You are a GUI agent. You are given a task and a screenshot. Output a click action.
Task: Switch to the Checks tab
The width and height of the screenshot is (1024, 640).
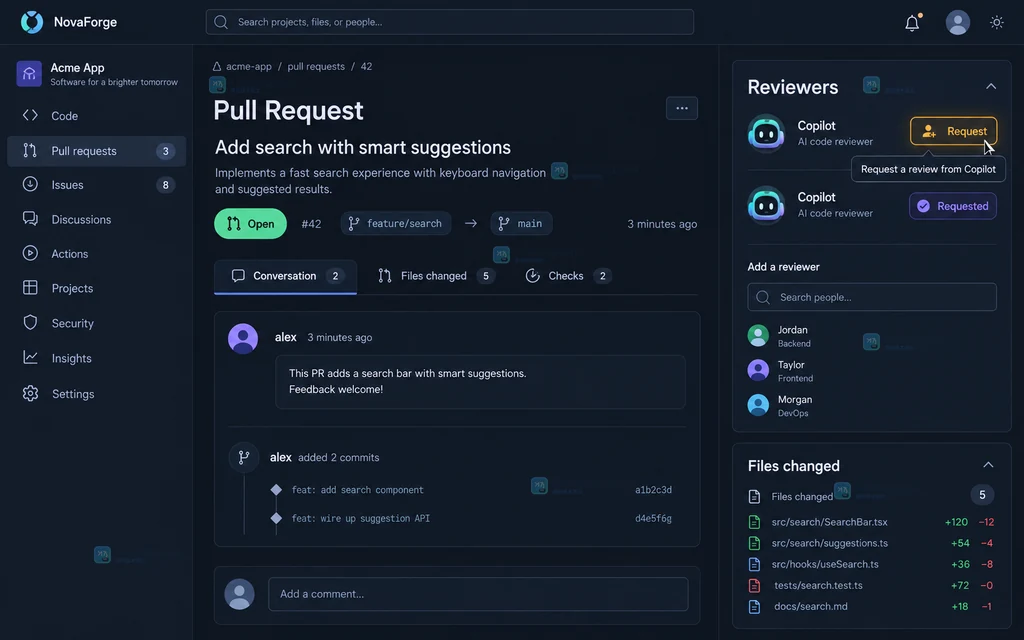[568, 276]
